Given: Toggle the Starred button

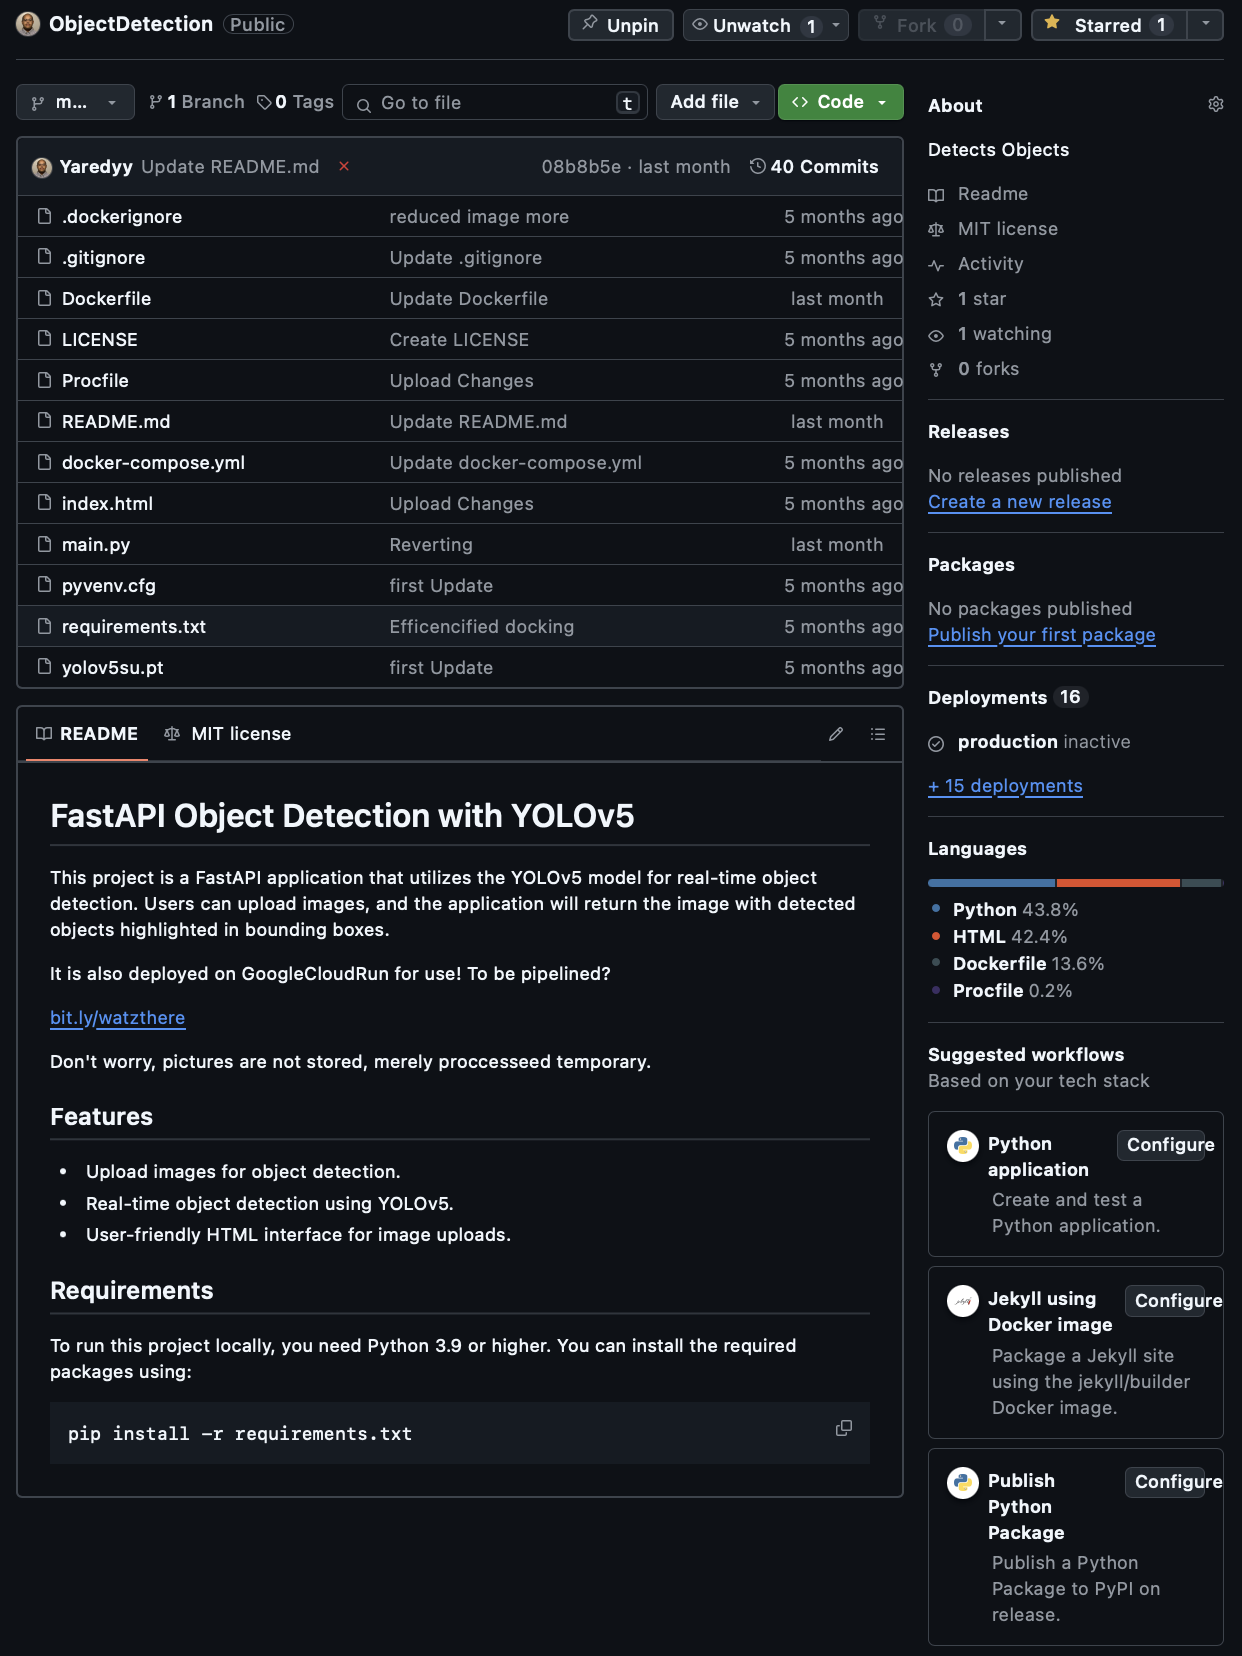Looking at the screenshot, I should pyautogui.click(x=1108, y=25).
